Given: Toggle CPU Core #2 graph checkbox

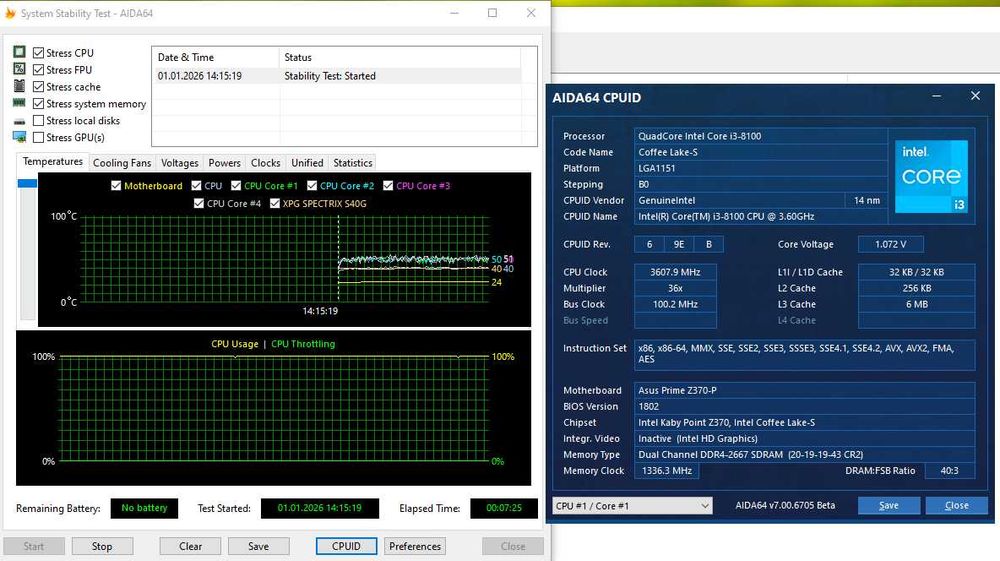Looking at the screenshot, I should click(312, 186).
